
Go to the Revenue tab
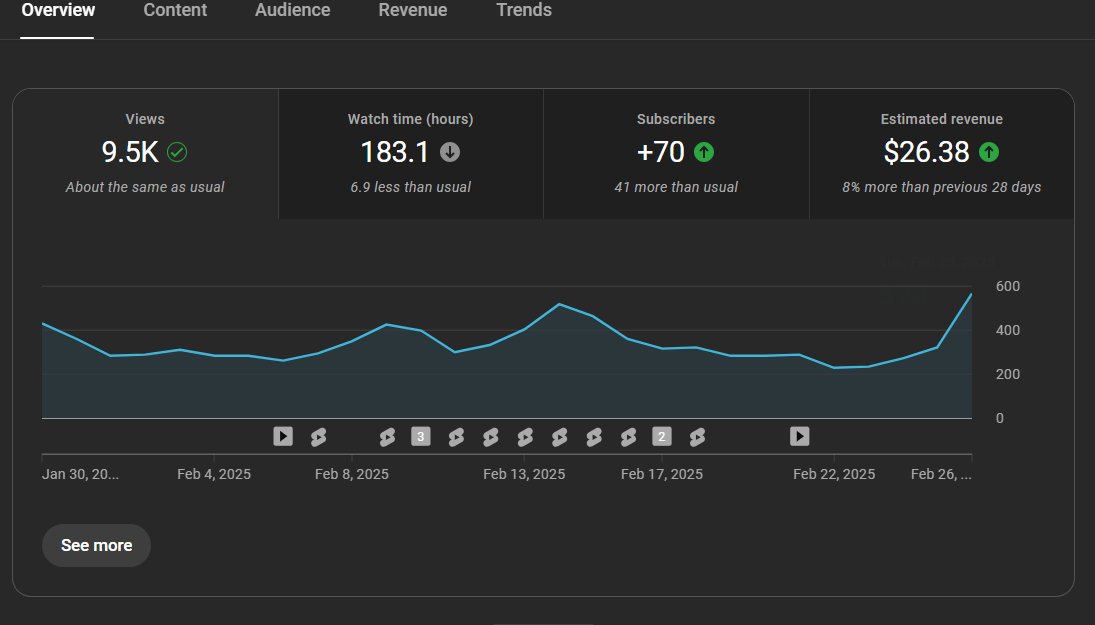click(413, 10)
